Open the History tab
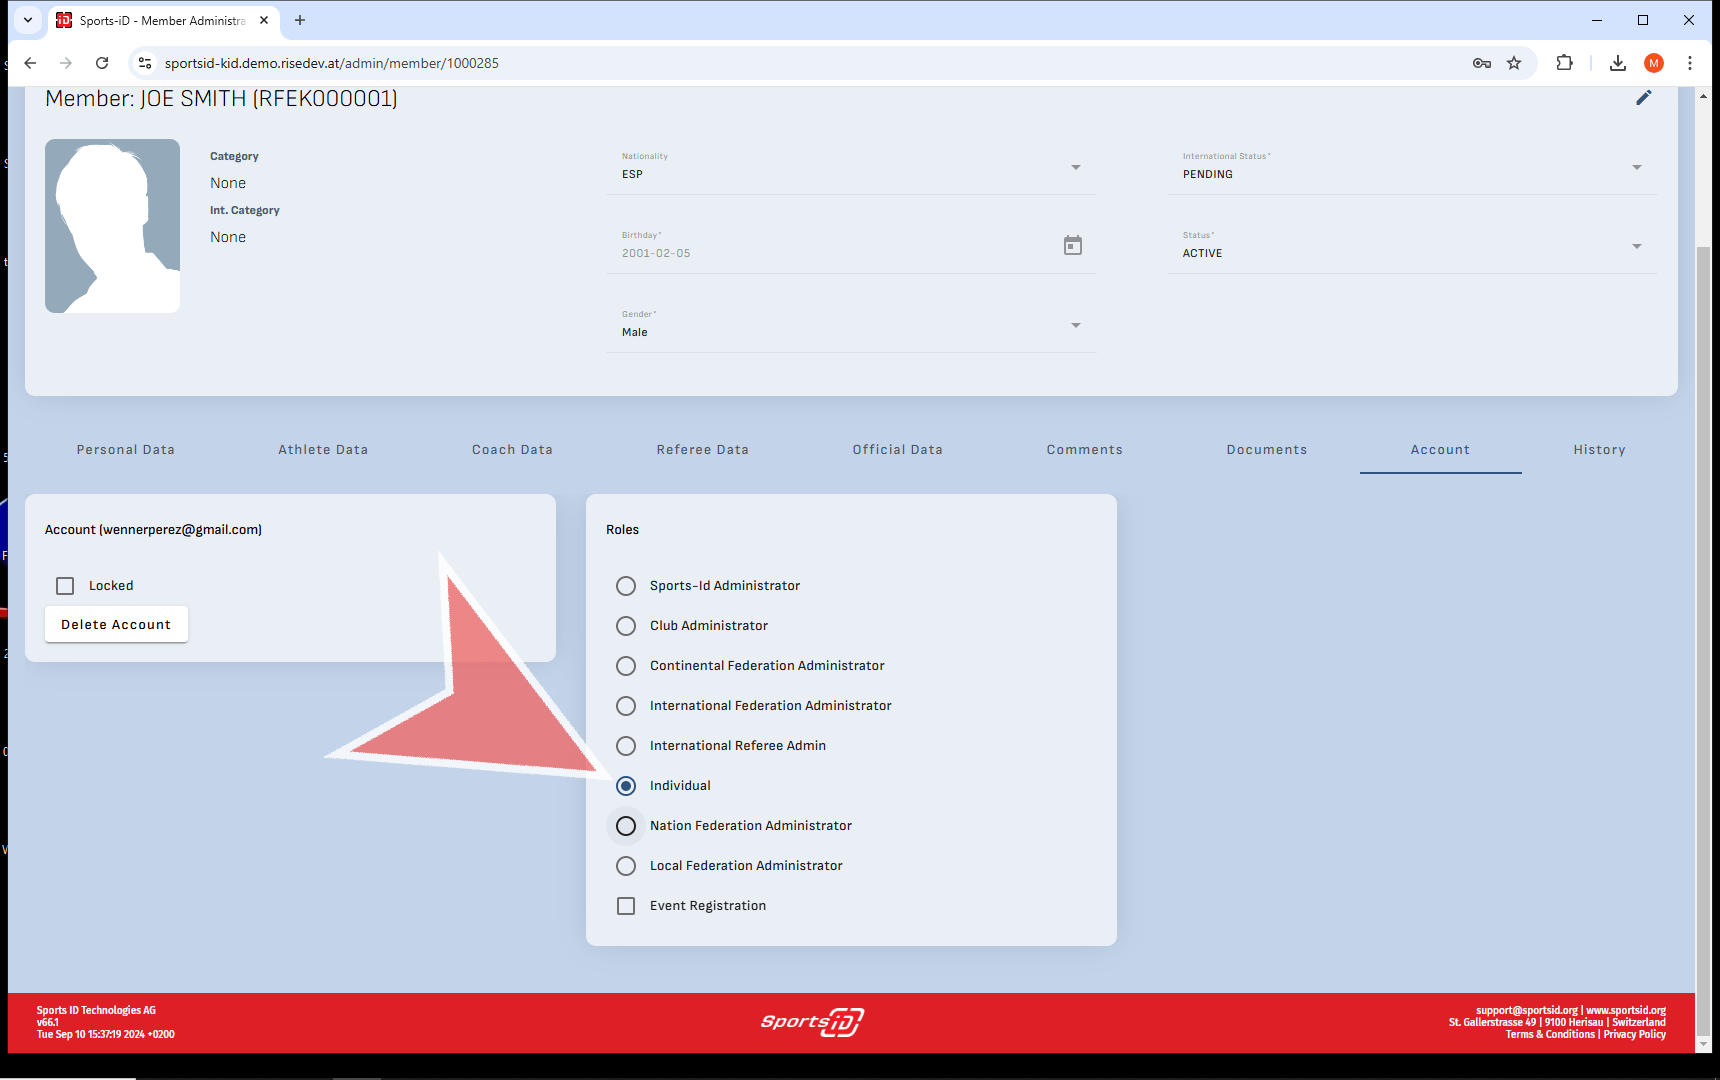The width and height of the screenshot is (1720, 1080). [x=1599, y=450]
